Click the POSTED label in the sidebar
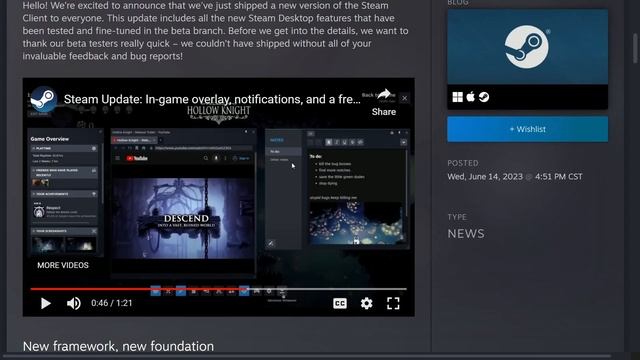 463,163
